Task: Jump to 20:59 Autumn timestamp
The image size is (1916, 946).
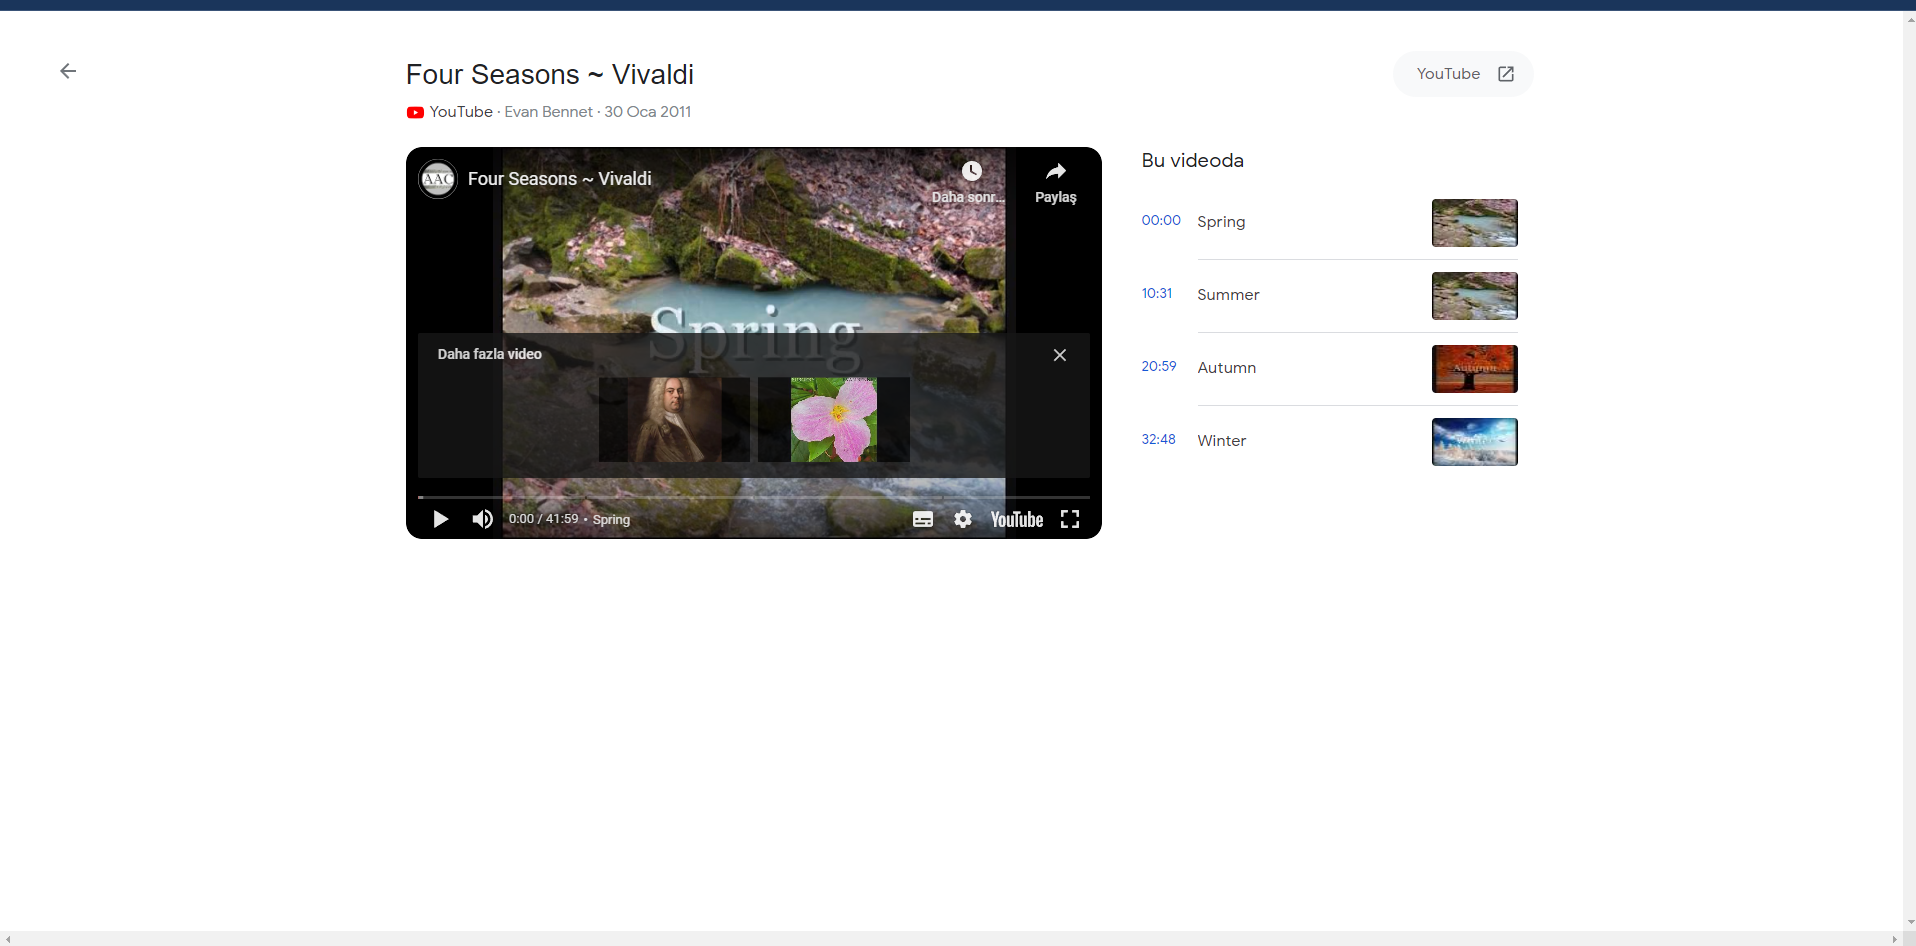Action: point(1159,367)
